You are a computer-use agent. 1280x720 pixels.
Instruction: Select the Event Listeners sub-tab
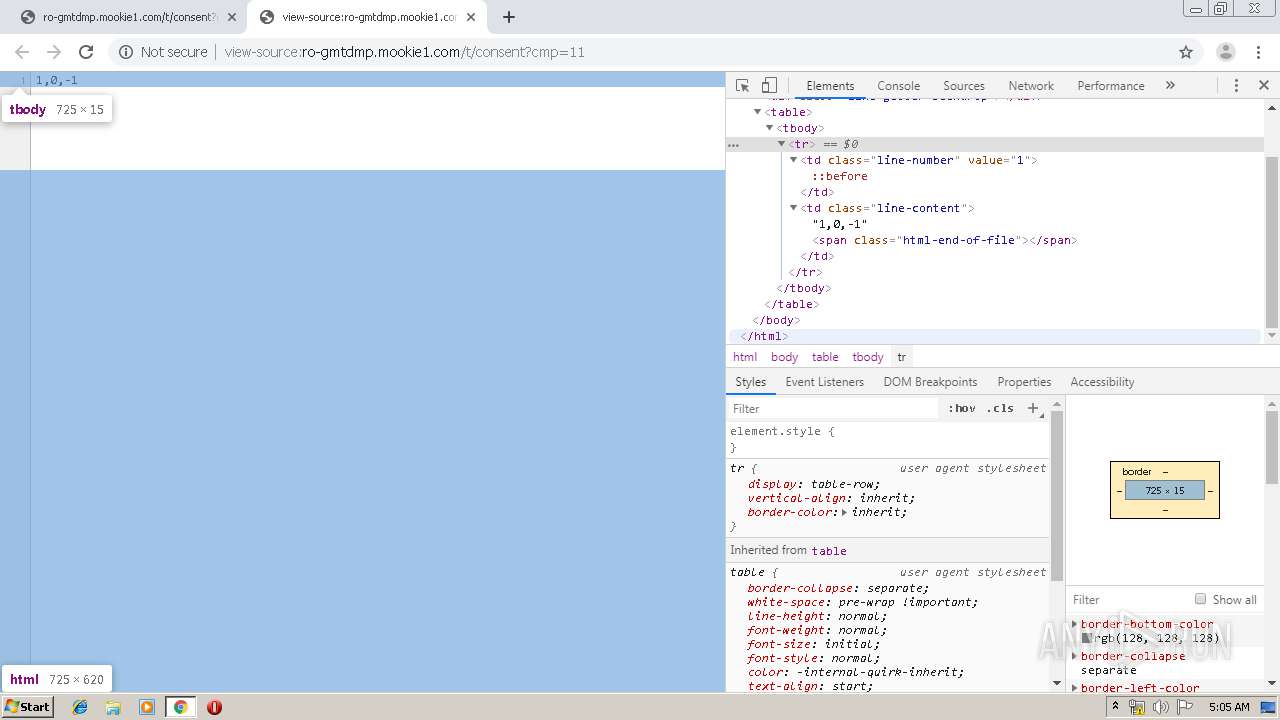824,382
